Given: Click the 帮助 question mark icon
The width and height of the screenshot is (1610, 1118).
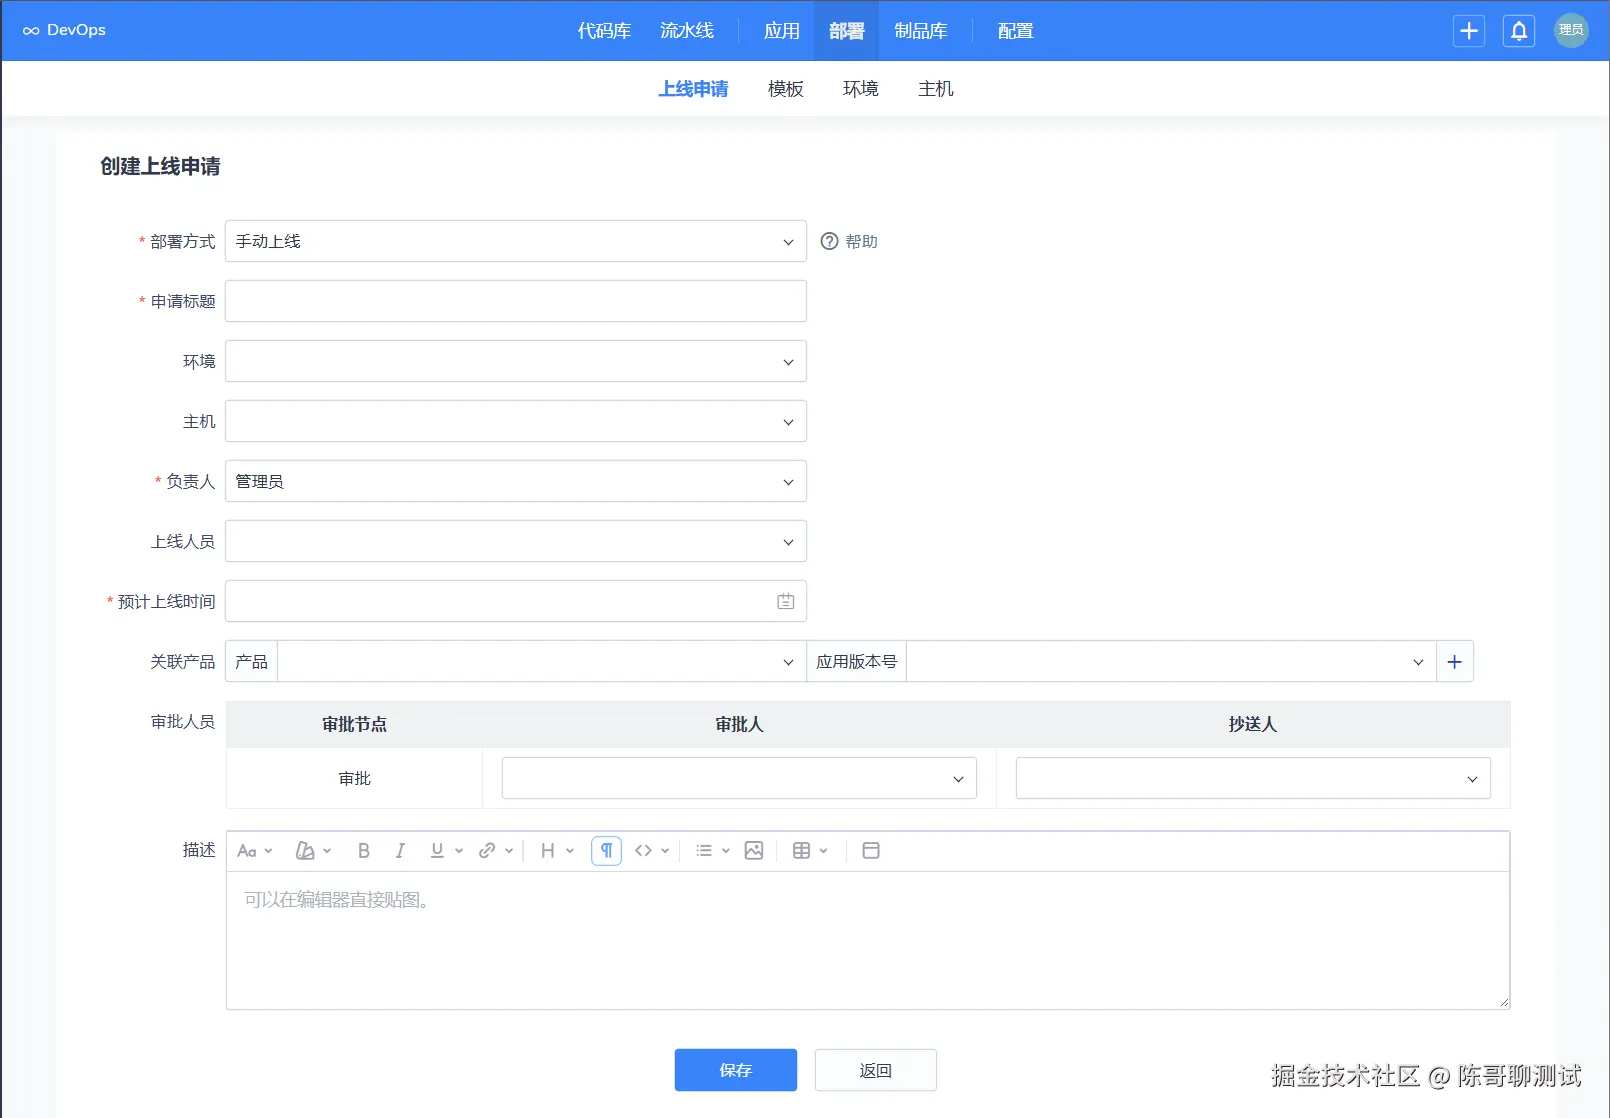Looking at the screenshot, I should point(829,241).
